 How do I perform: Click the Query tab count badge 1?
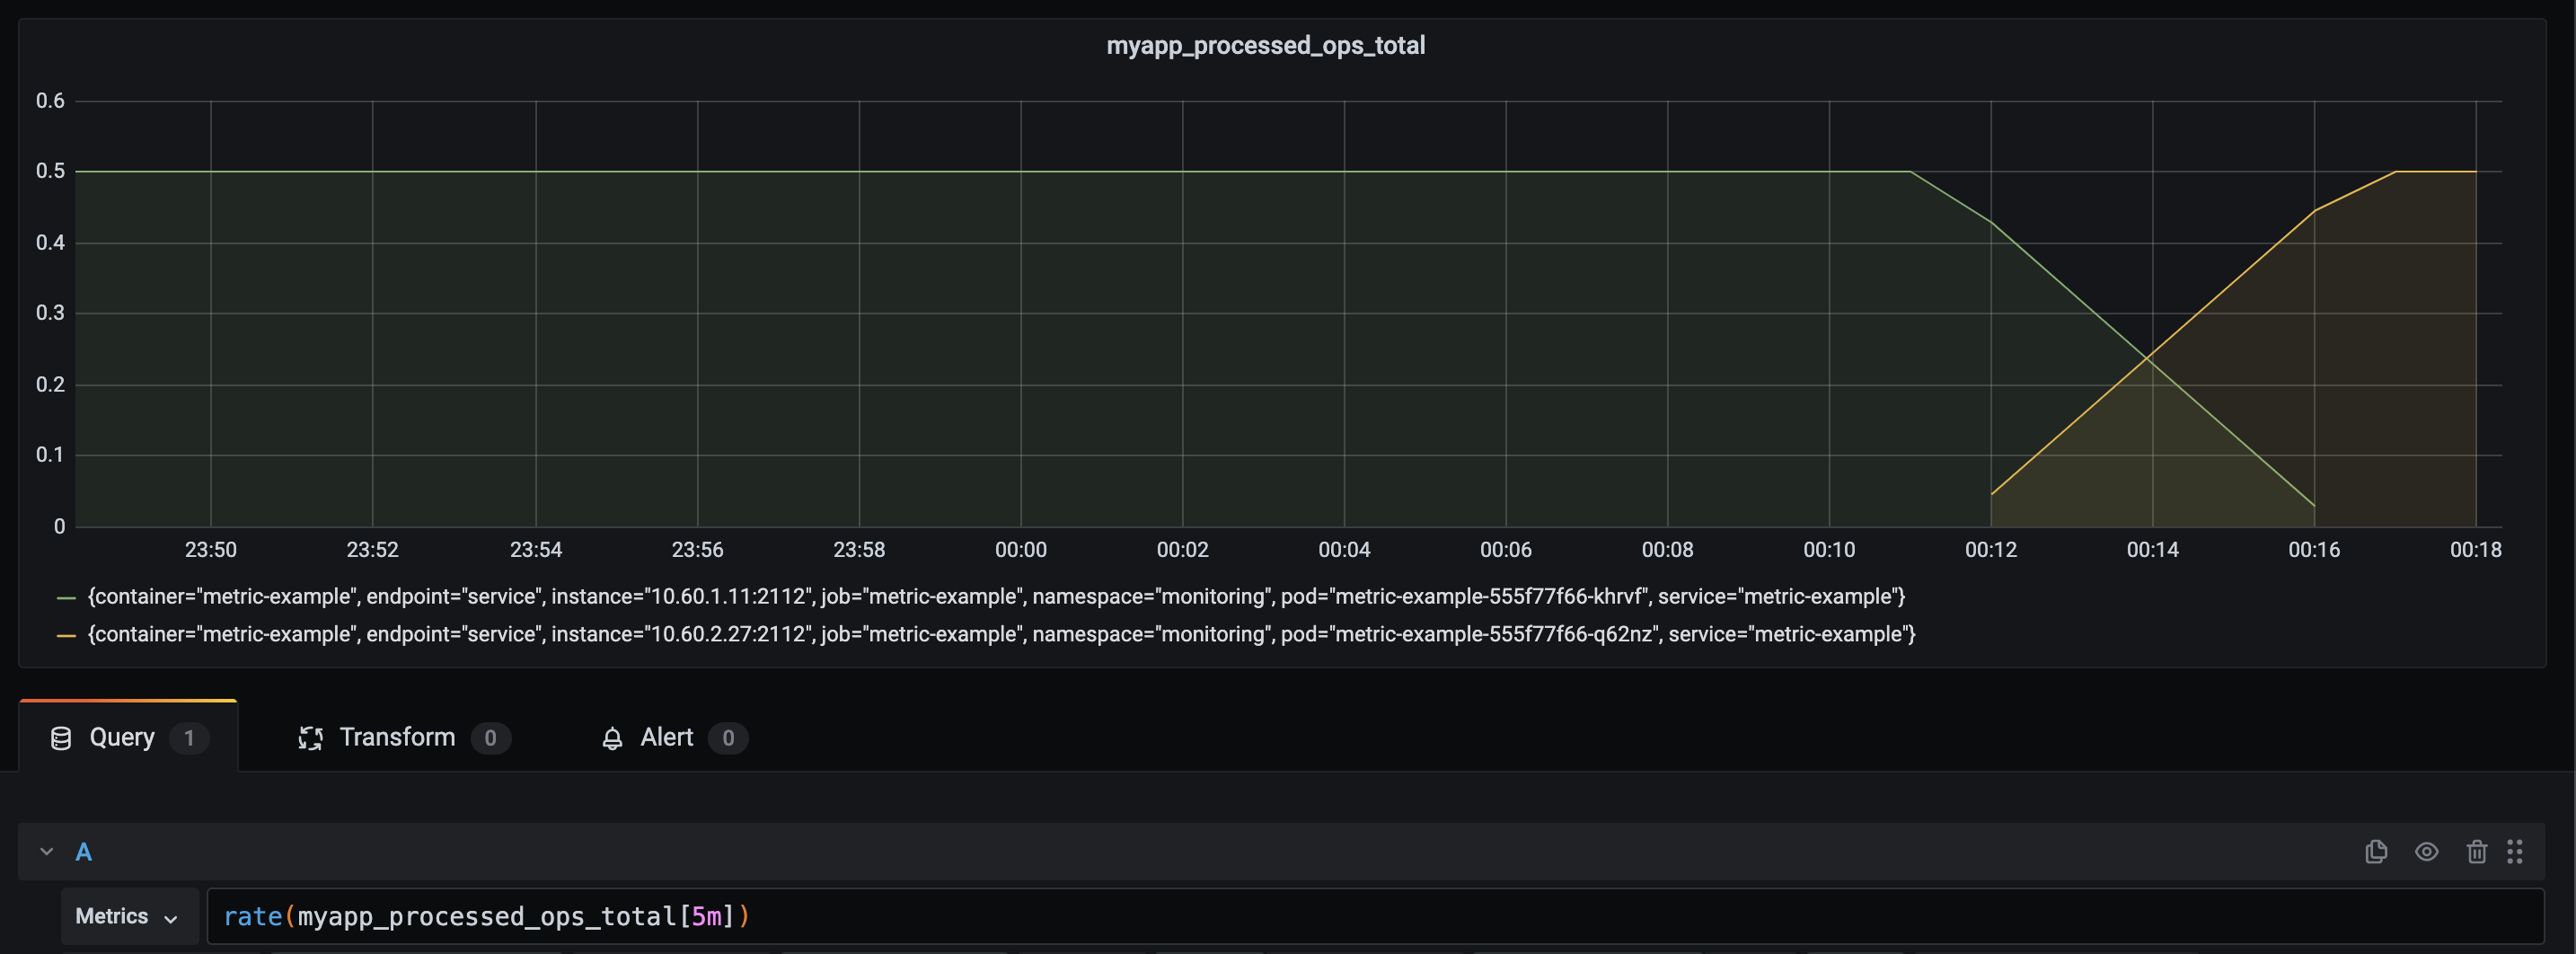[x=189, y=738]
